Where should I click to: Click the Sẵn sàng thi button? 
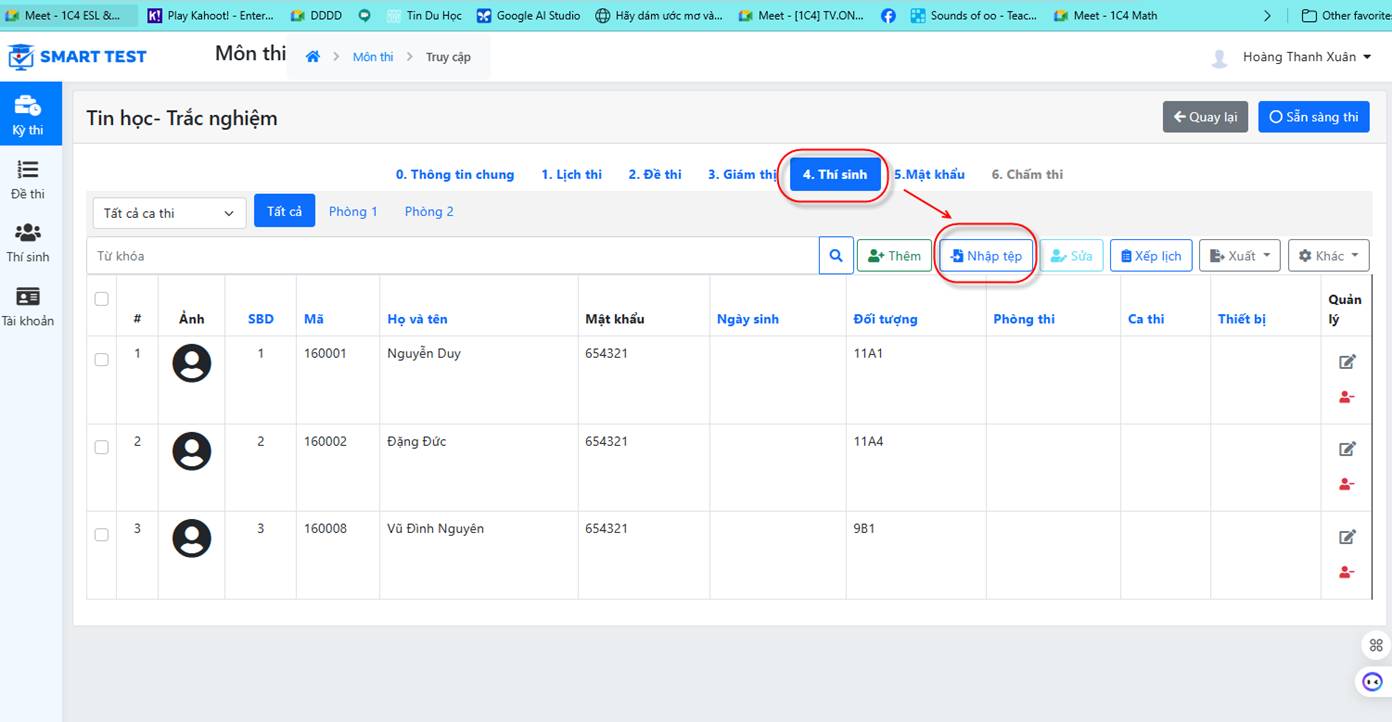coord(1313,117)
